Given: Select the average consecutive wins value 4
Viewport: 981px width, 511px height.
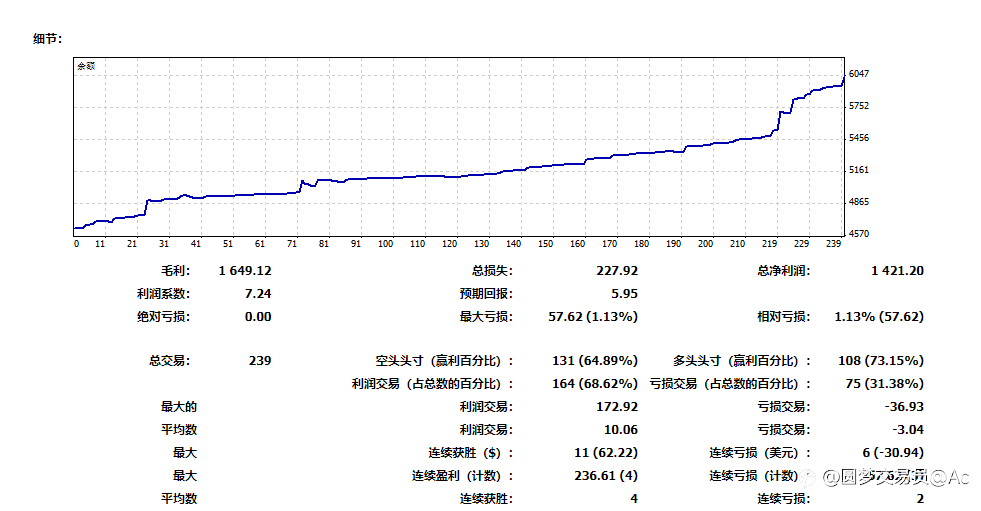Looking at the screenshot, I should point(634,499).
